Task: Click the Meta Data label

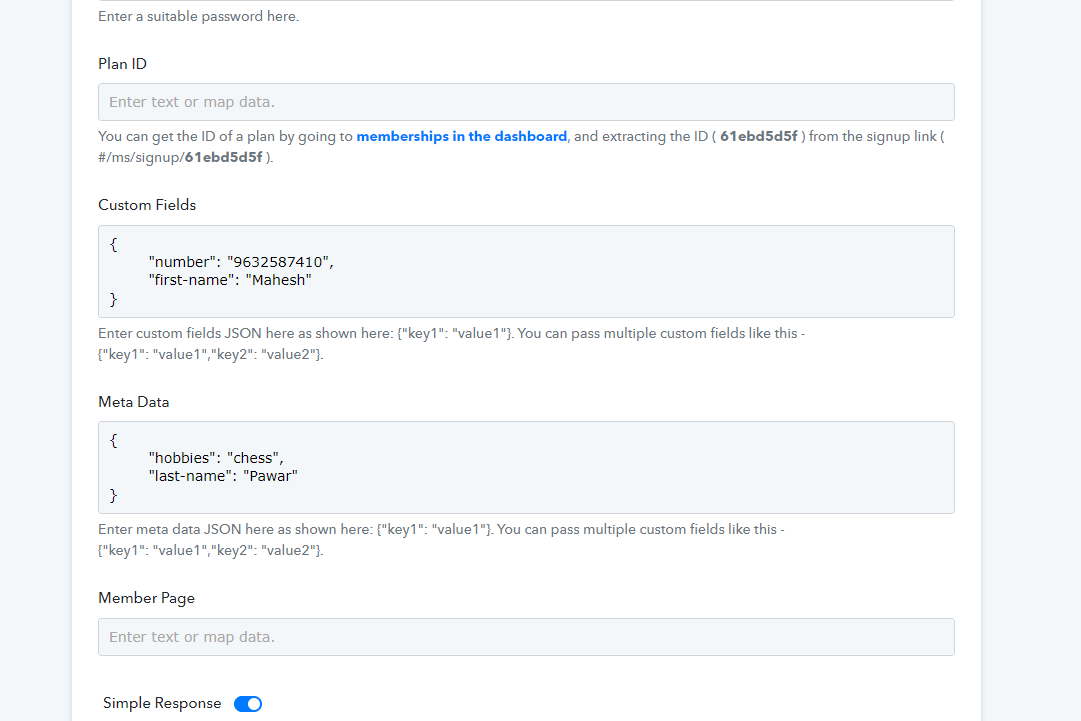Action: point(134,402)
